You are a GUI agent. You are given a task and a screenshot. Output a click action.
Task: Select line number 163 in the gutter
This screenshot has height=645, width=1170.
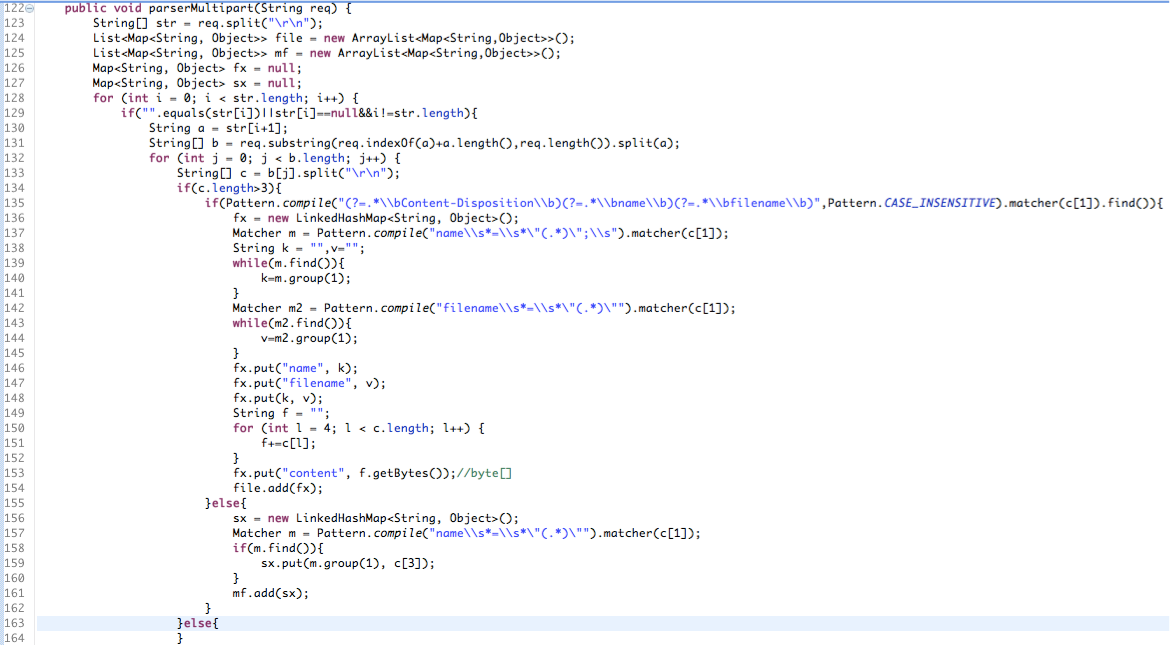tap(14, 623)
